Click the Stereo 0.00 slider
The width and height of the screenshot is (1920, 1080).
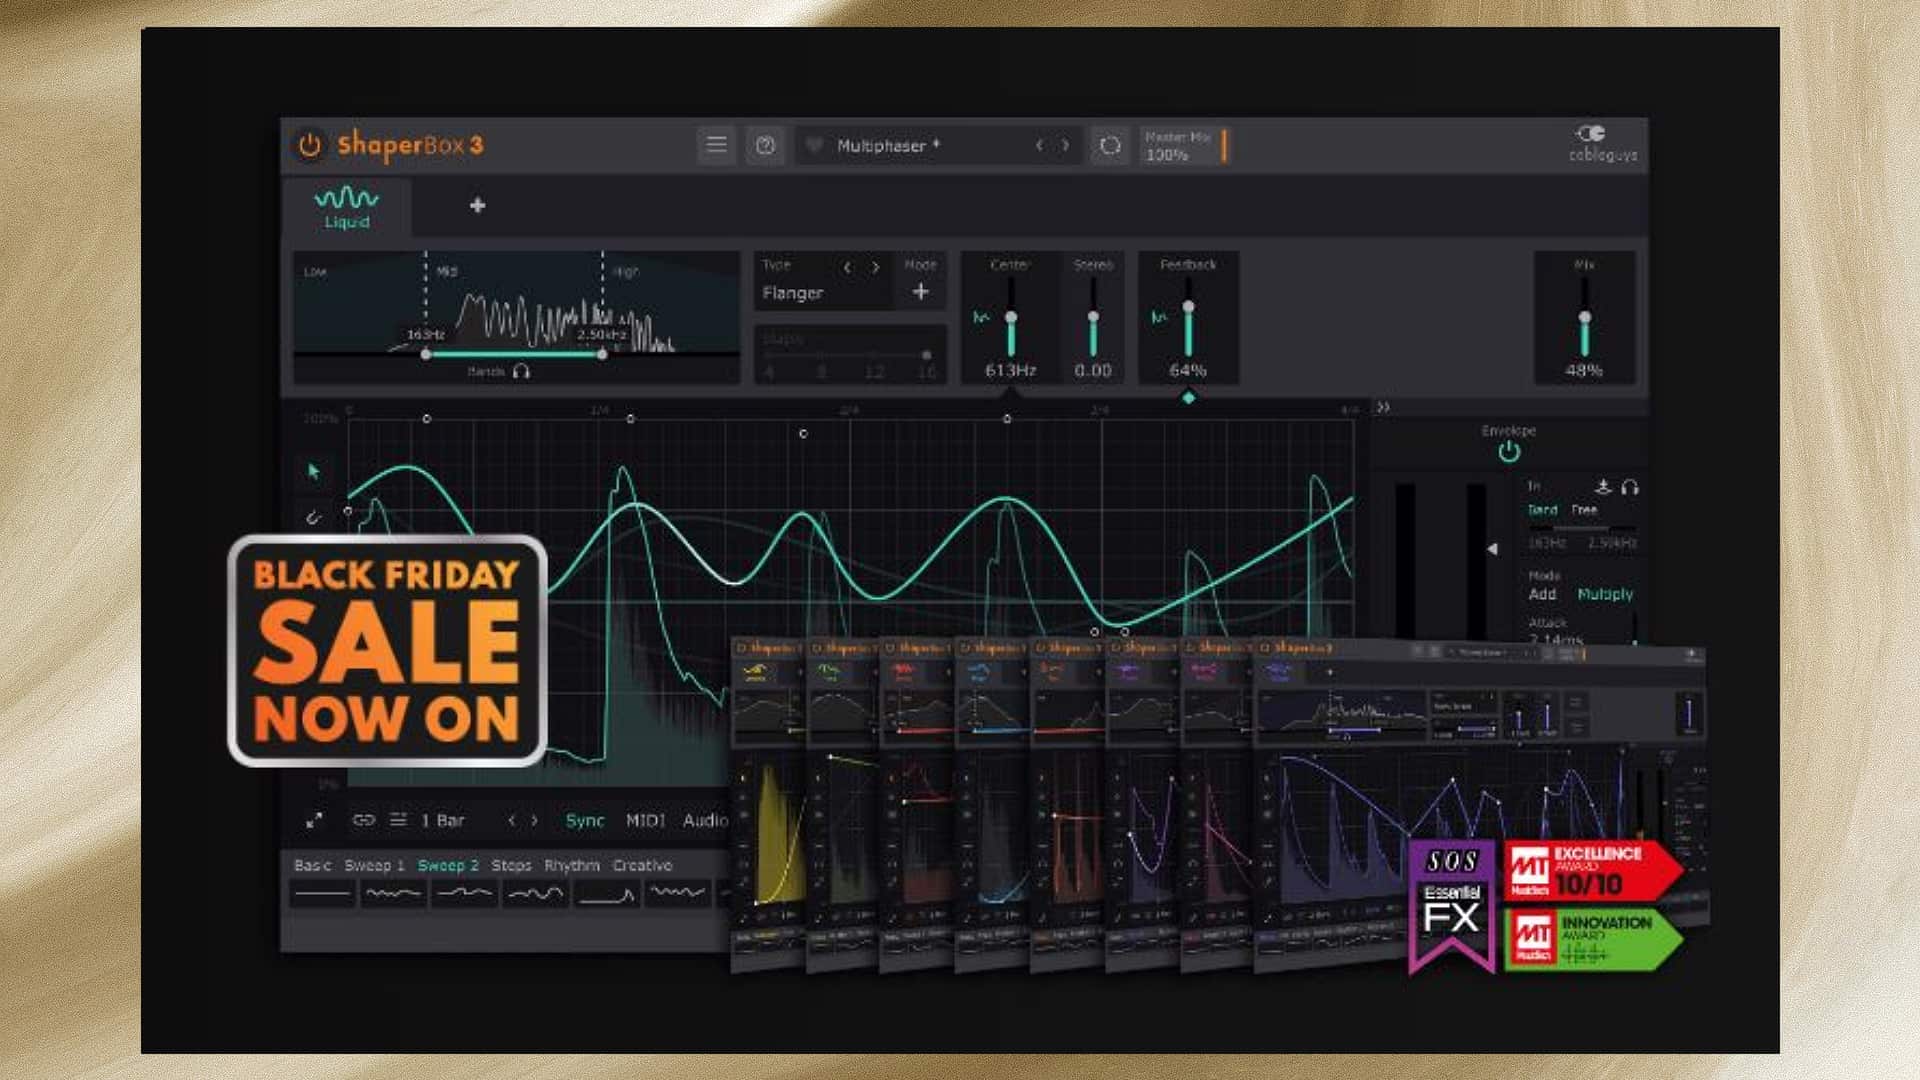(x=1093, y=319)
